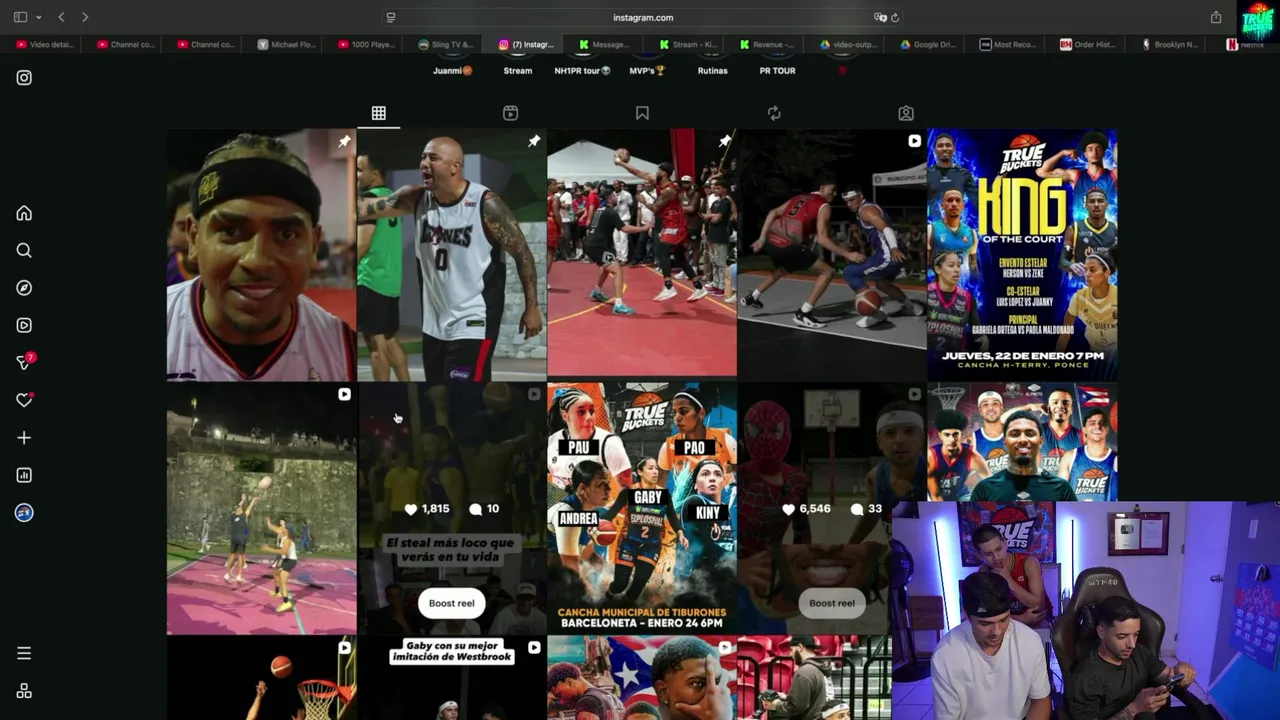Open the NH1PR tour highlight
This screenshot has height=720, width=1280.
point(582,71)
